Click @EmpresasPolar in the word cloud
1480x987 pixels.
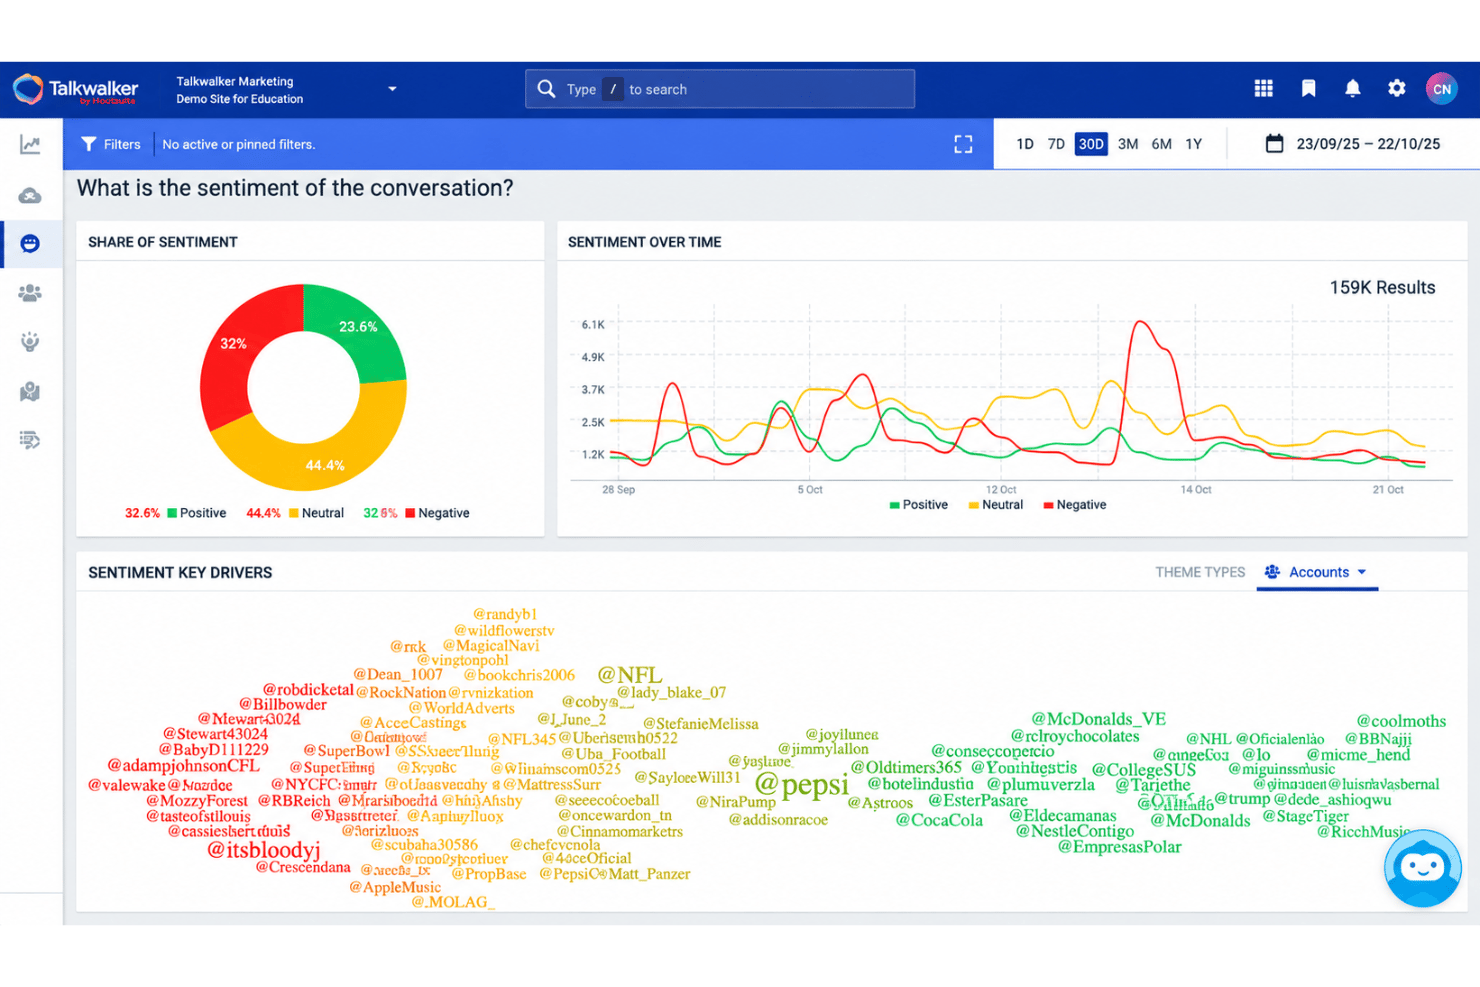coord(1120,847)
